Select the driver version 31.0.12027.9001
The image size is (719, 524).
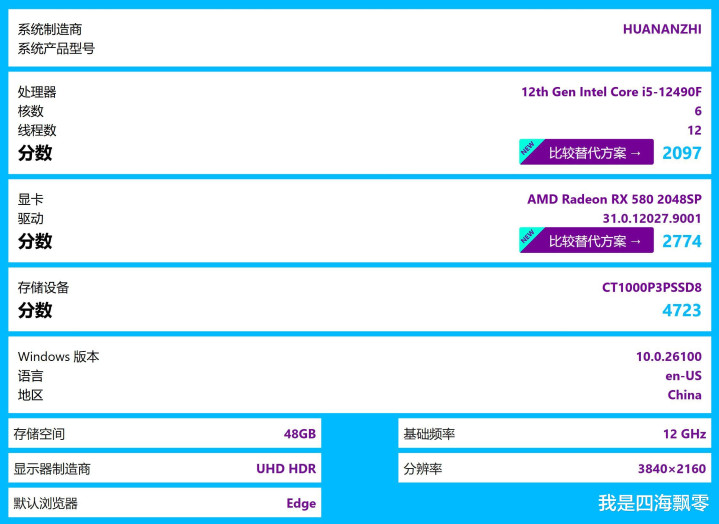point(652,219)
